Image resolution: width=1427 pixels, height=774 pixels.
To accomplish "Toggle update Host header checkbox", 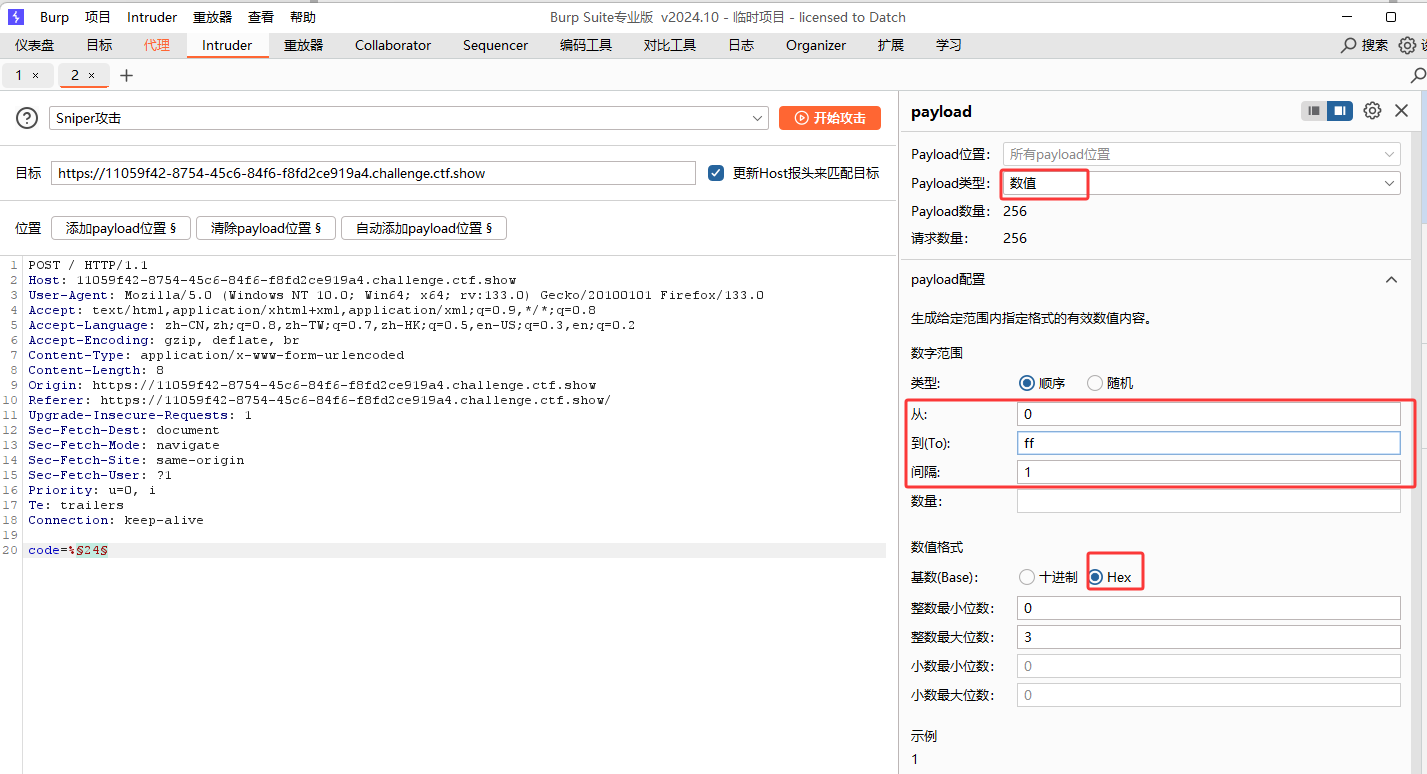I will click(716, 173).
